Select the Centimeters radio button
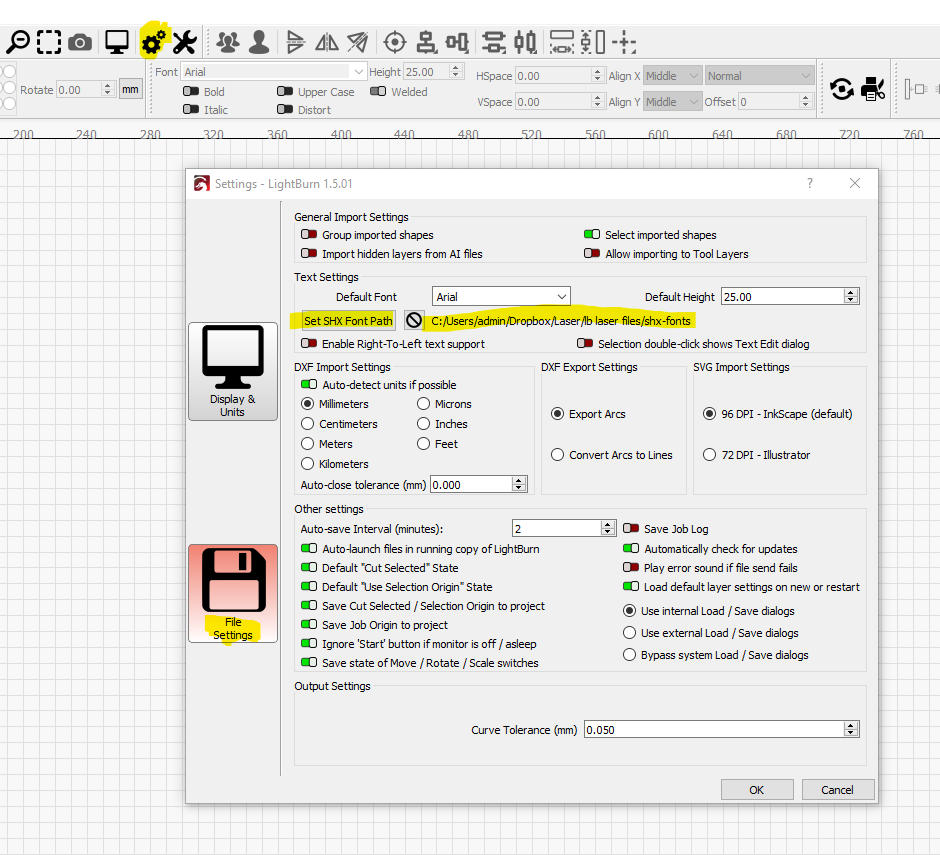The width and height of the screenshot is (940, 855). coord(308,424)
